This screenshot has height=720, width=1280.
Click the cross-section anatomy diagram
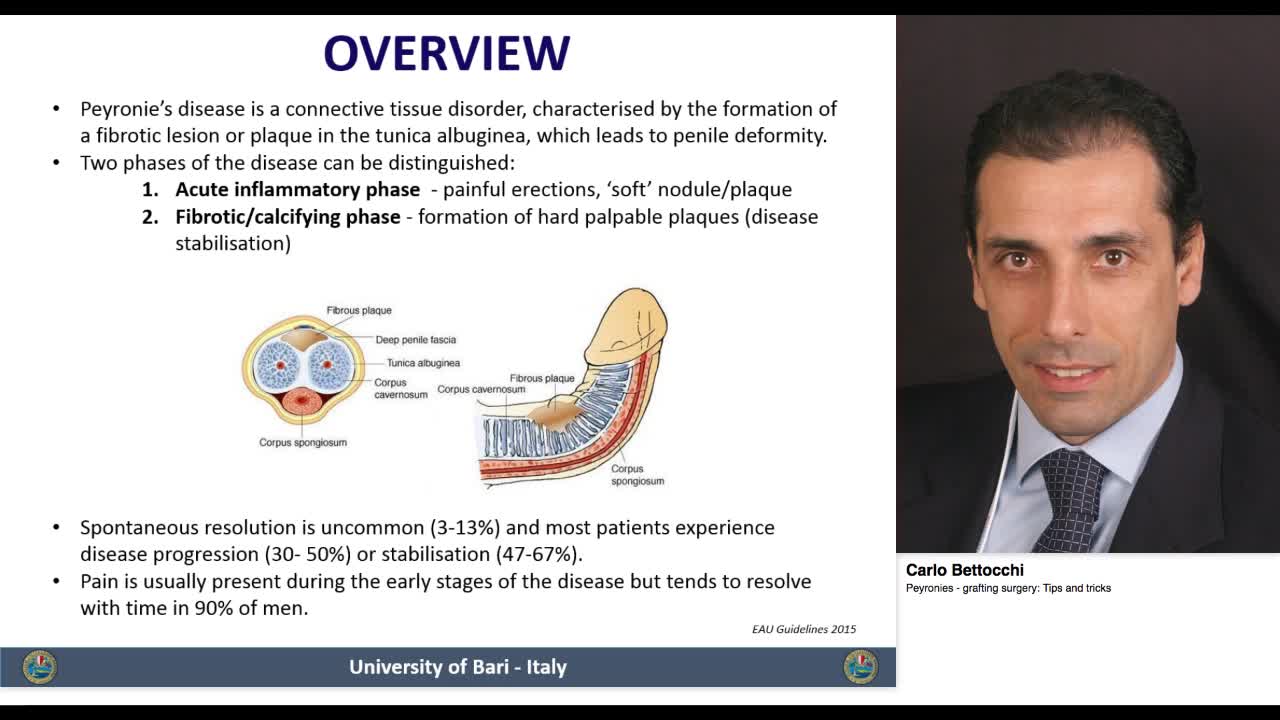(303, 370)
